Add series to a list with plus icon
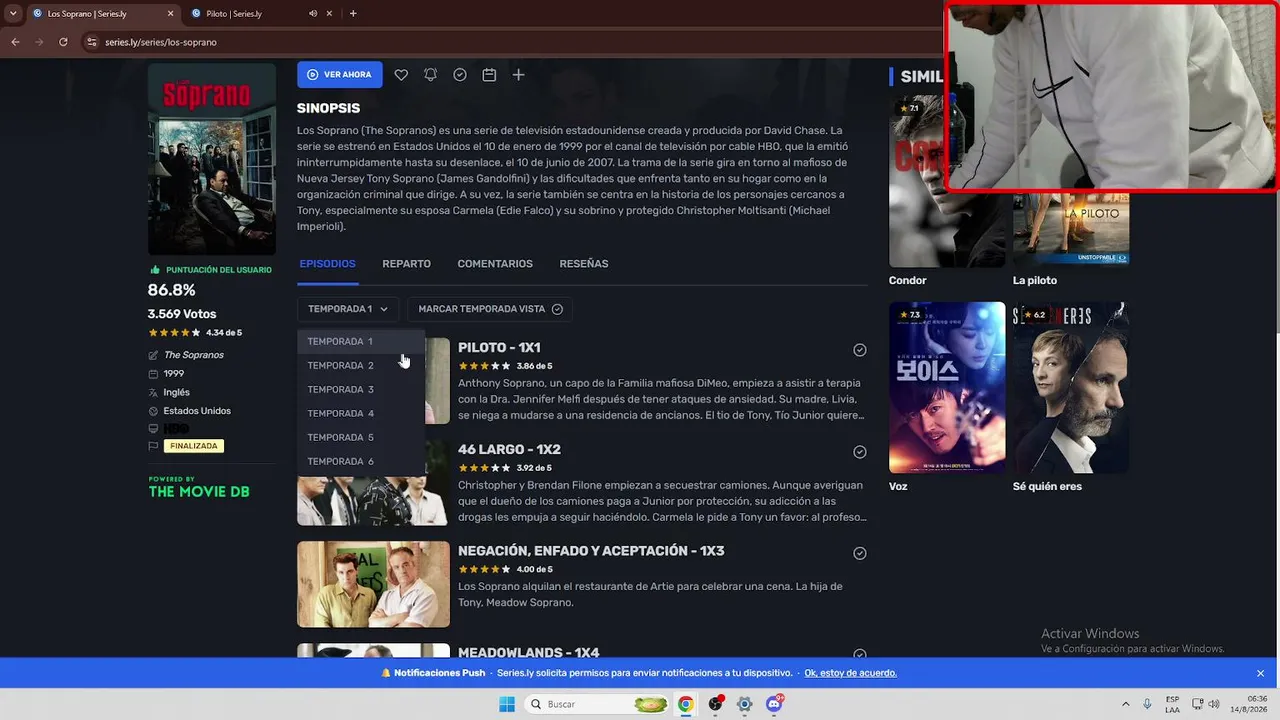Viewport: 1280px width, 720px height. (518, 75)
